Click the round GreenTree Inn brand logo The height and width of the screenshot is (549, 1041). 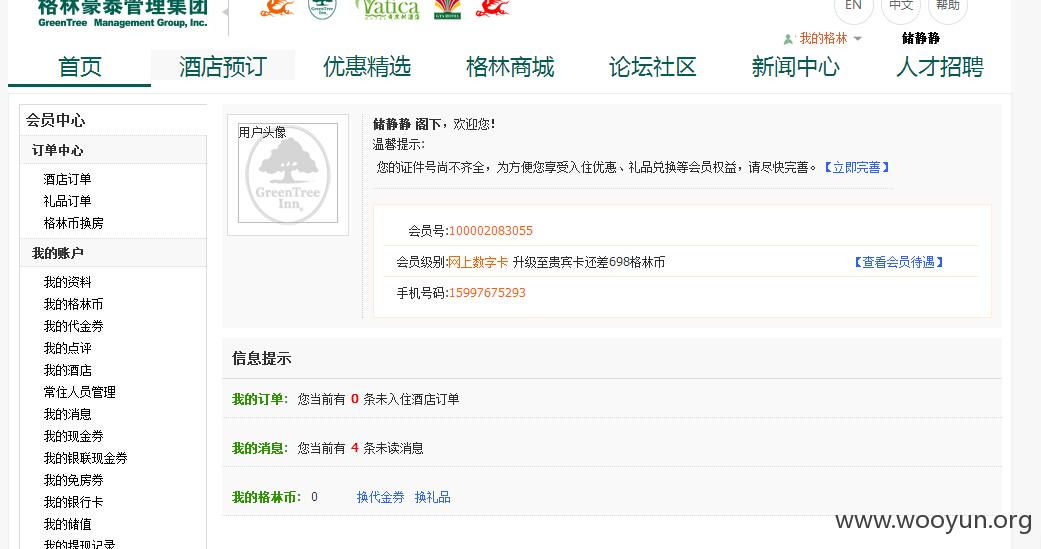[323, 9]
